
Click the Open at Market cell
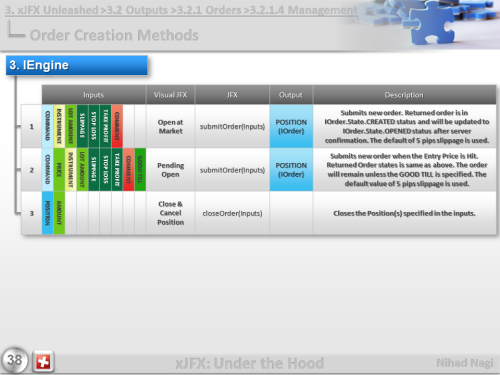click(170, 127)
